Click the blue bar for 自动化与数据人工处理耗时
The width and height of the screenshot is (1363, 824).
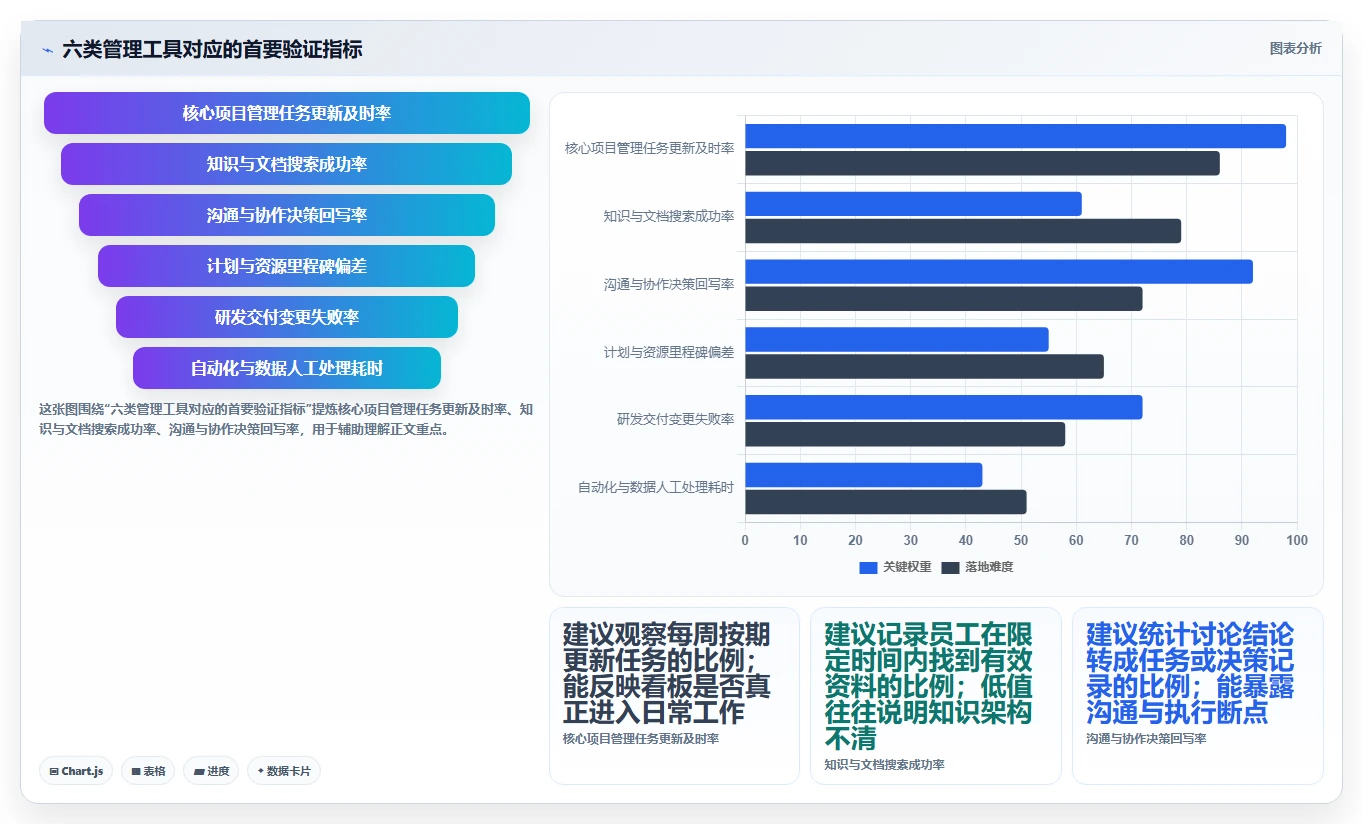pos(863,475)
